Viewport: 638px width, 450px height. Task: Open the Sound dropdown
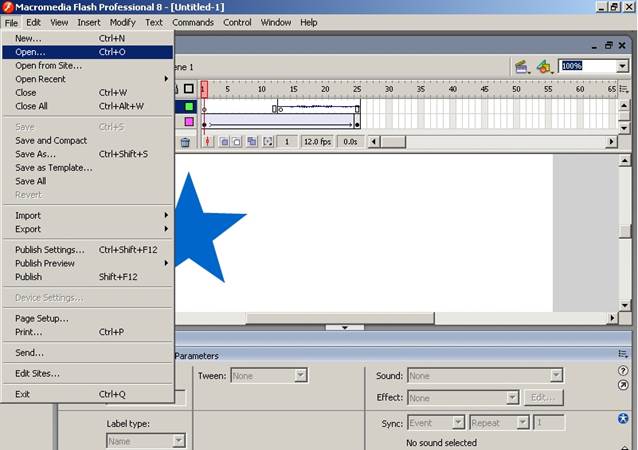pyautogui.click(x=556, y=375)
